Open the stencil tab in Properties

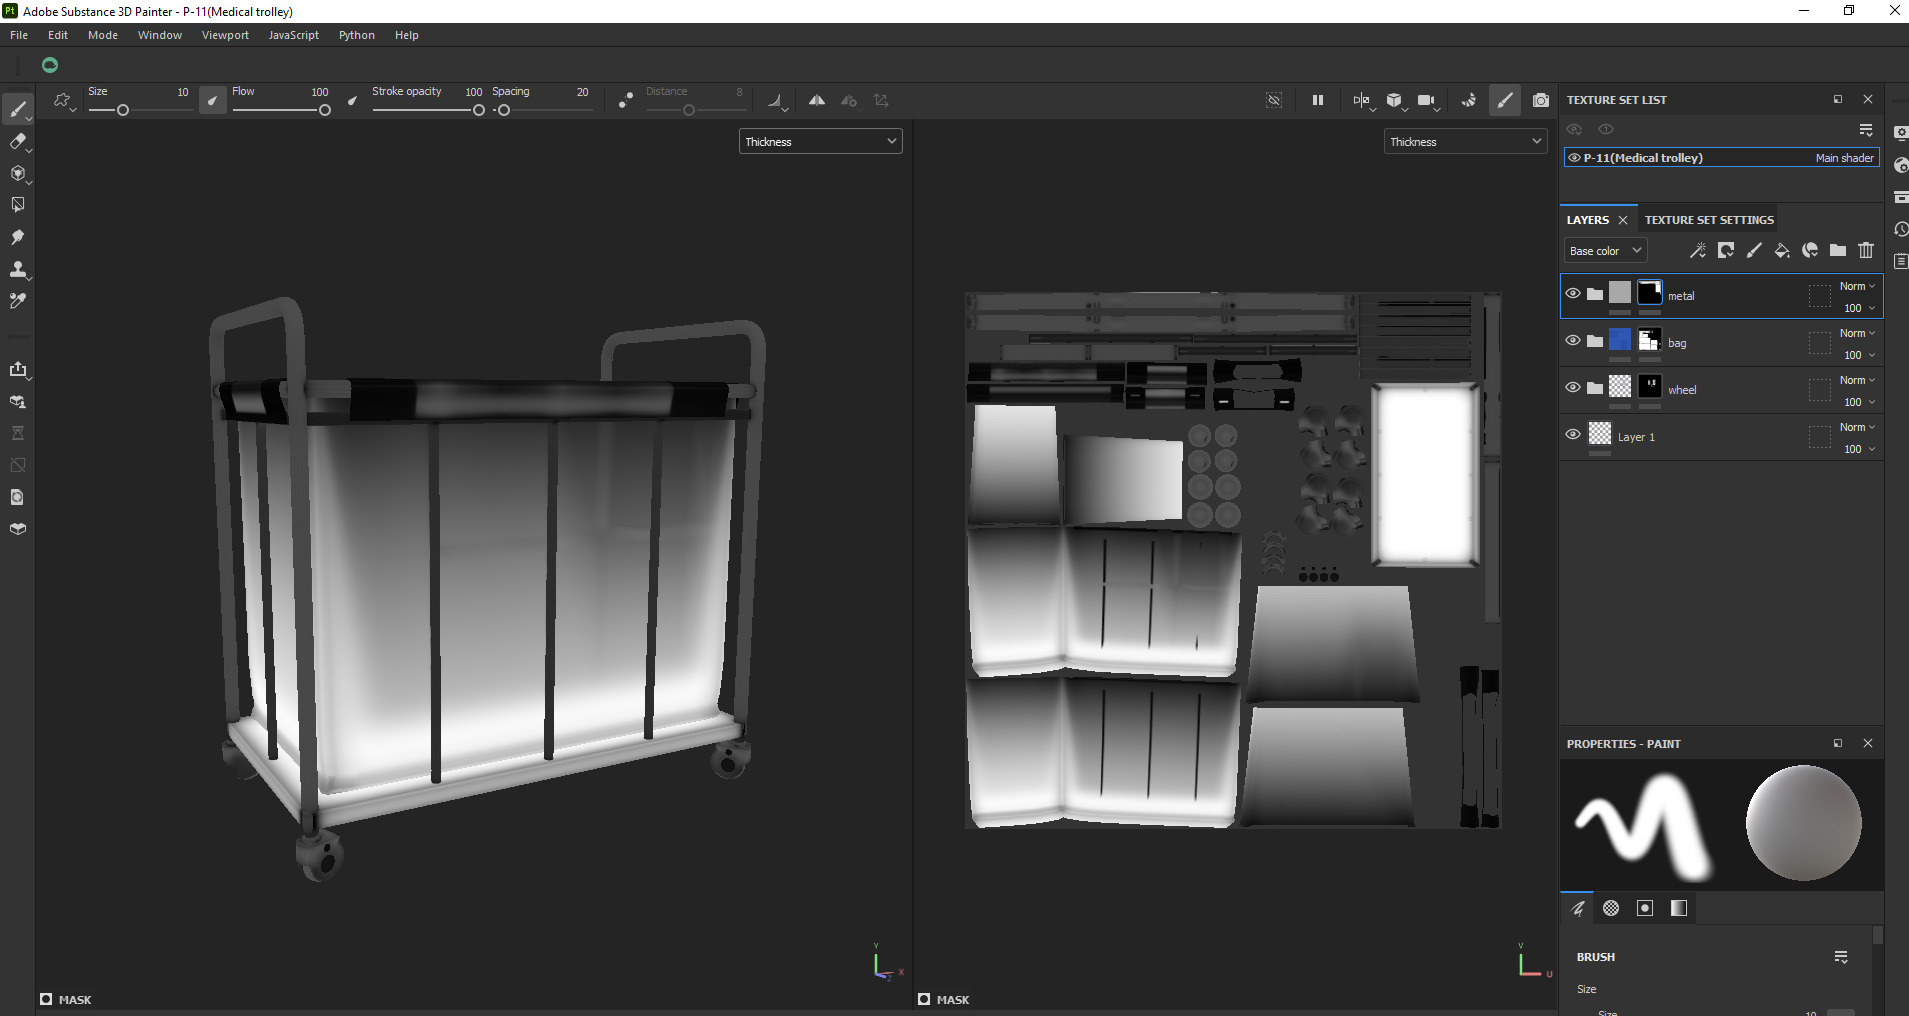click(x=1645, y=908)
